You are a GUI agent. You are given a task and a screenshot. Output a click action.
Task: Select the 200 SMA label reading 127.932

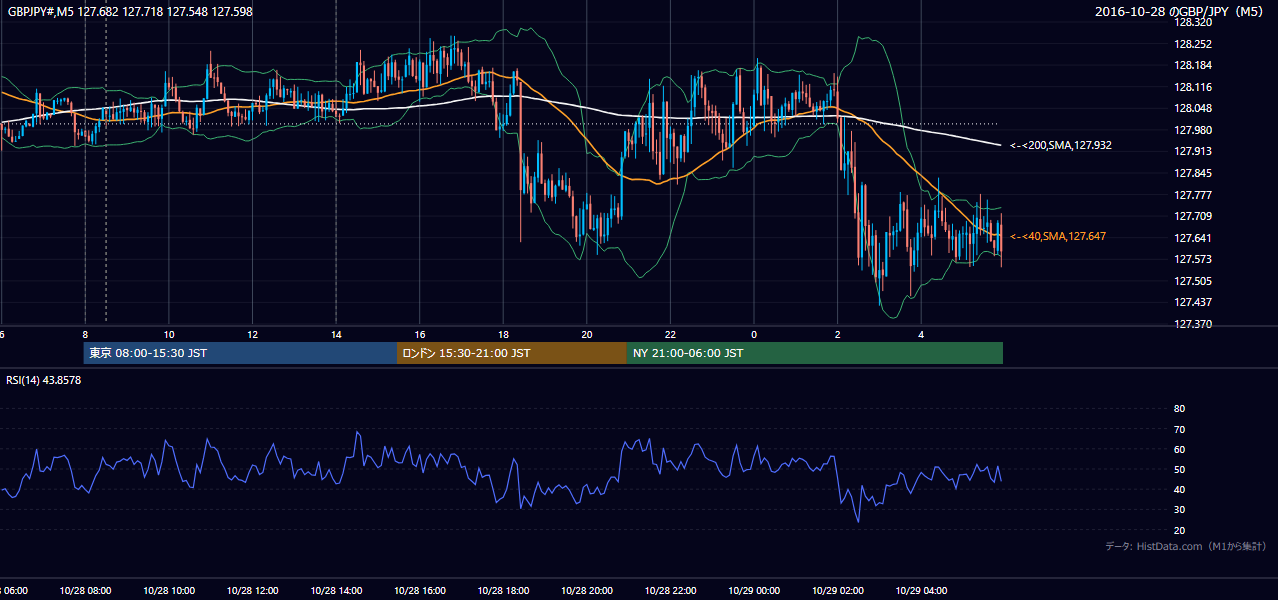(x=1061, y=146)
